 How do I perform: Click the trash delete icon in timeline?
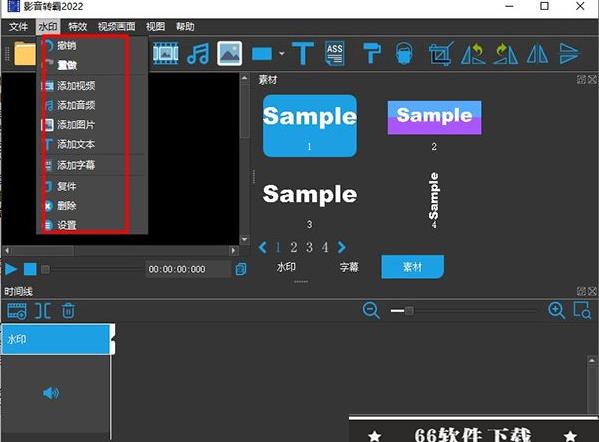(x=69, y=311)
